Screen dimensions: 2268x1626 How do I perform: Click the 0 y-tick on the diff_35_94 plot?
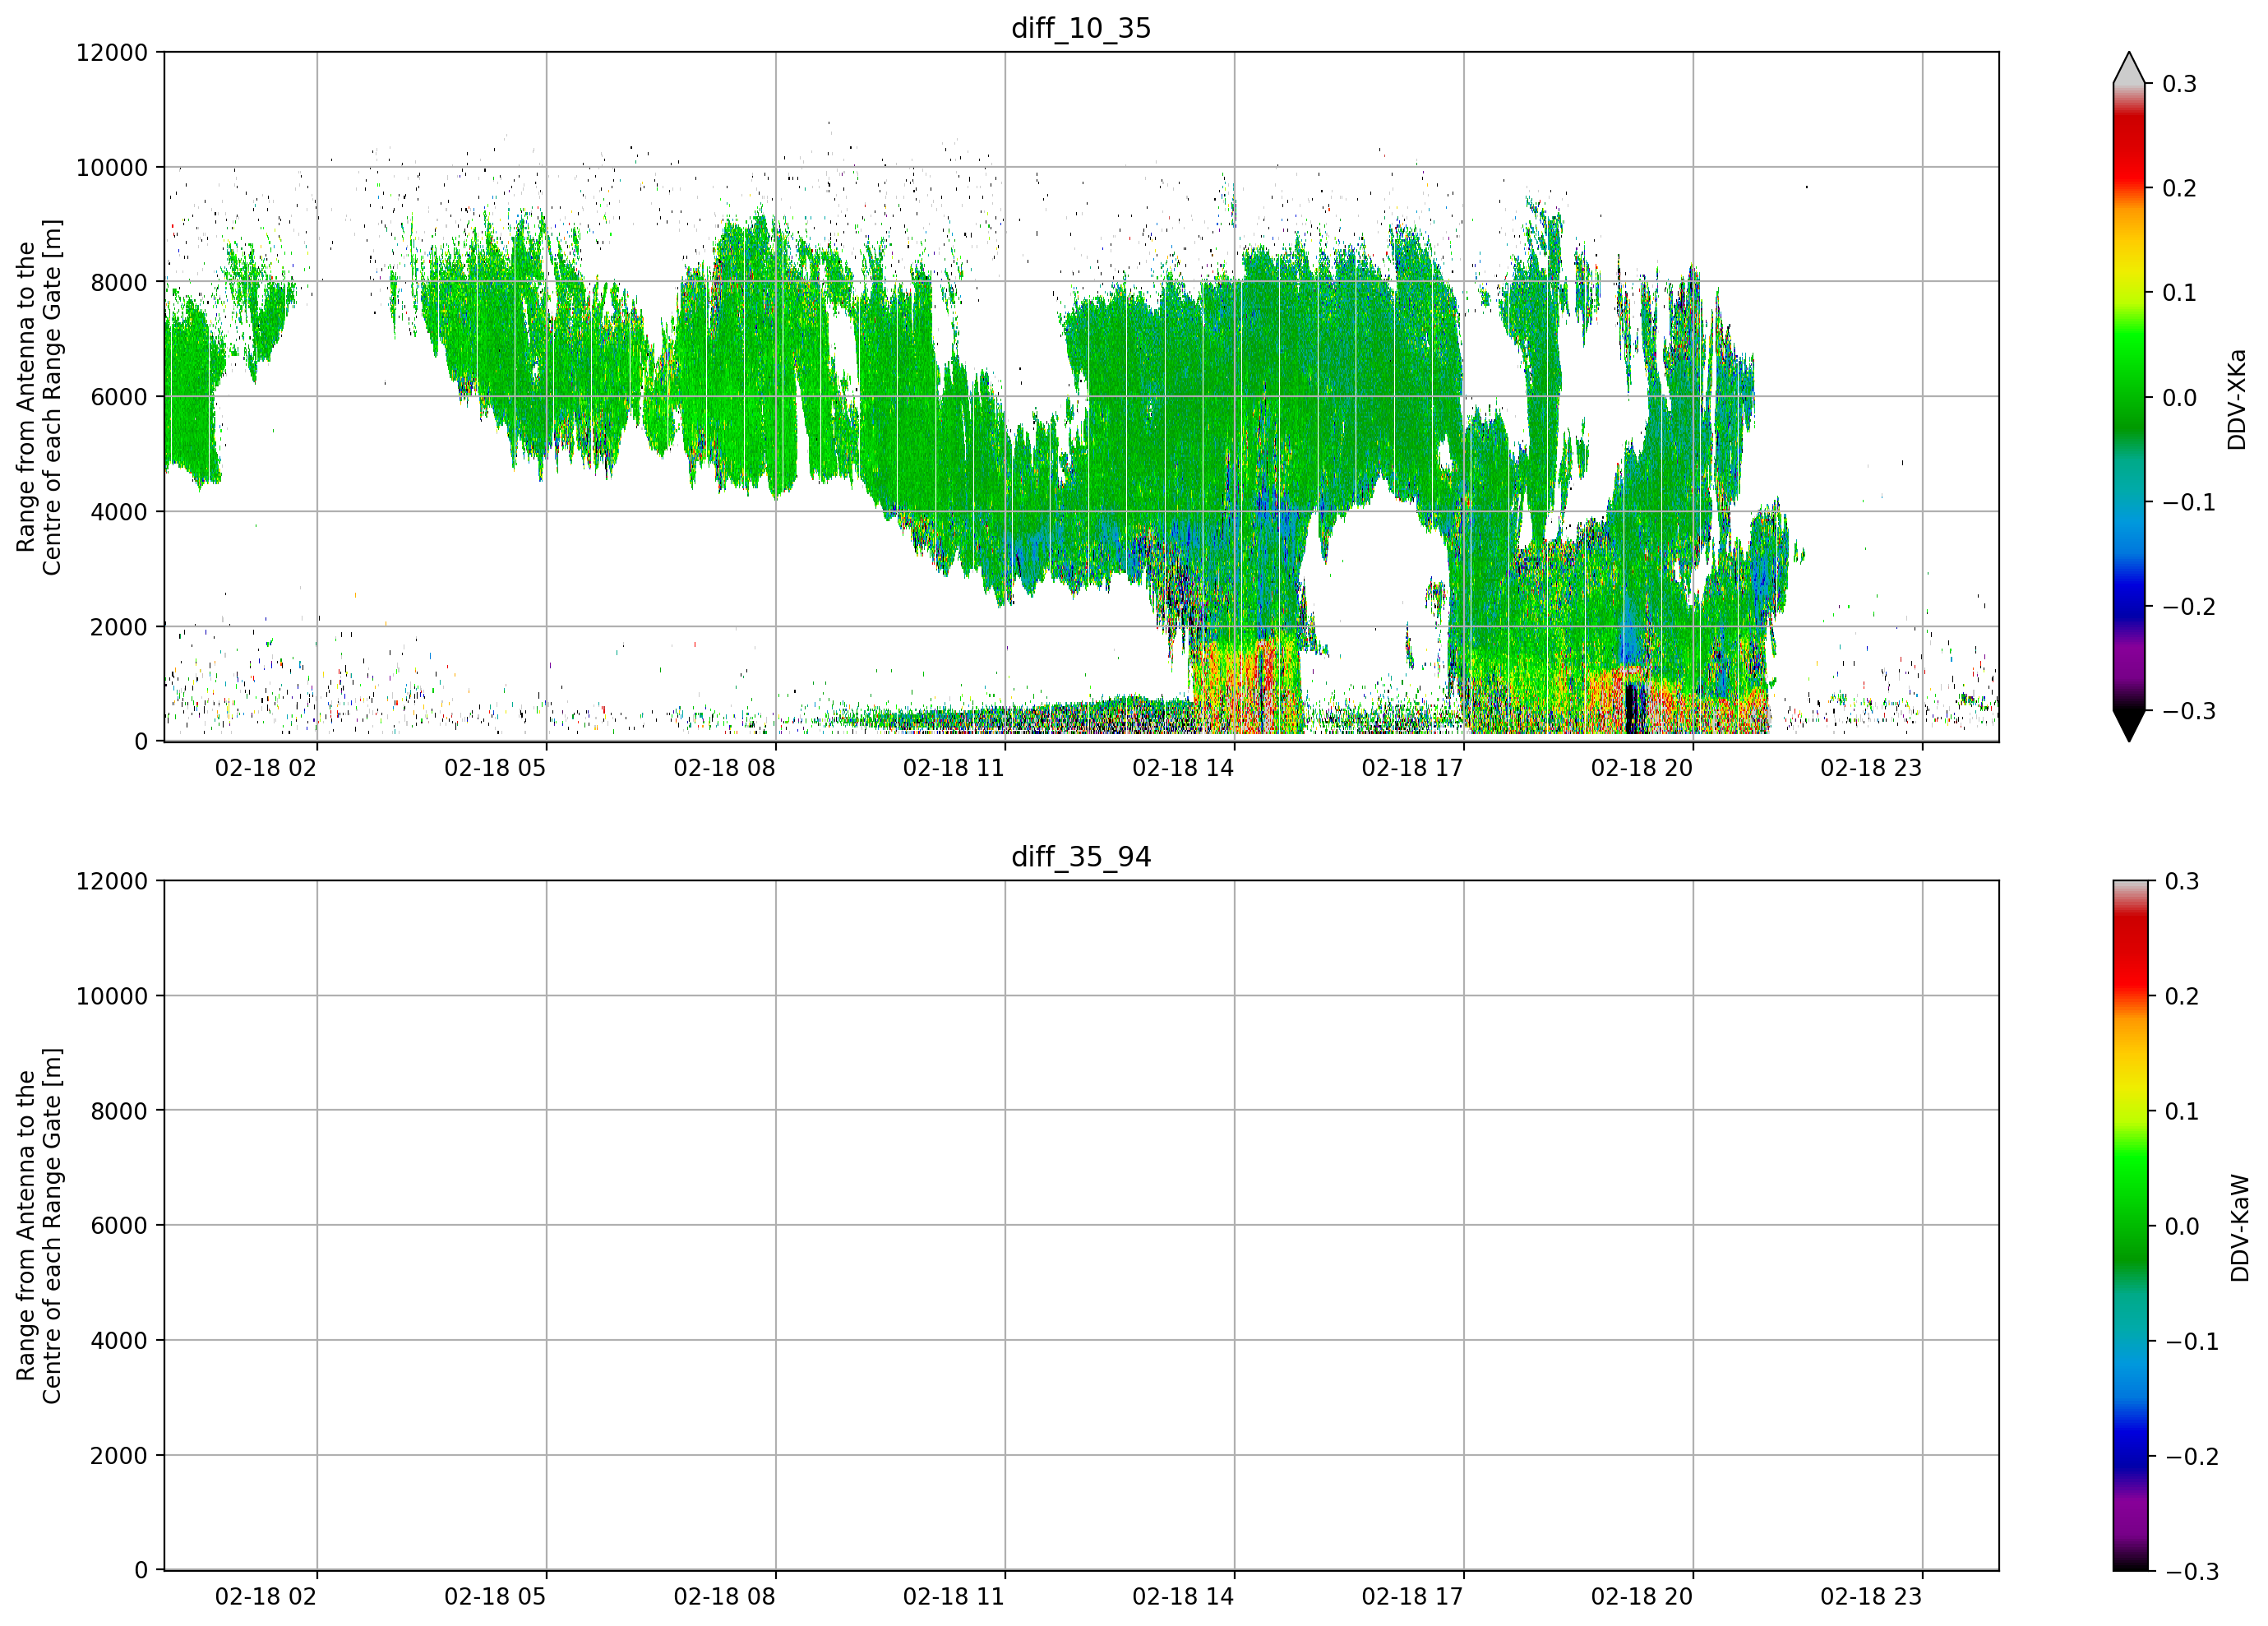[x=141, y=1570]
